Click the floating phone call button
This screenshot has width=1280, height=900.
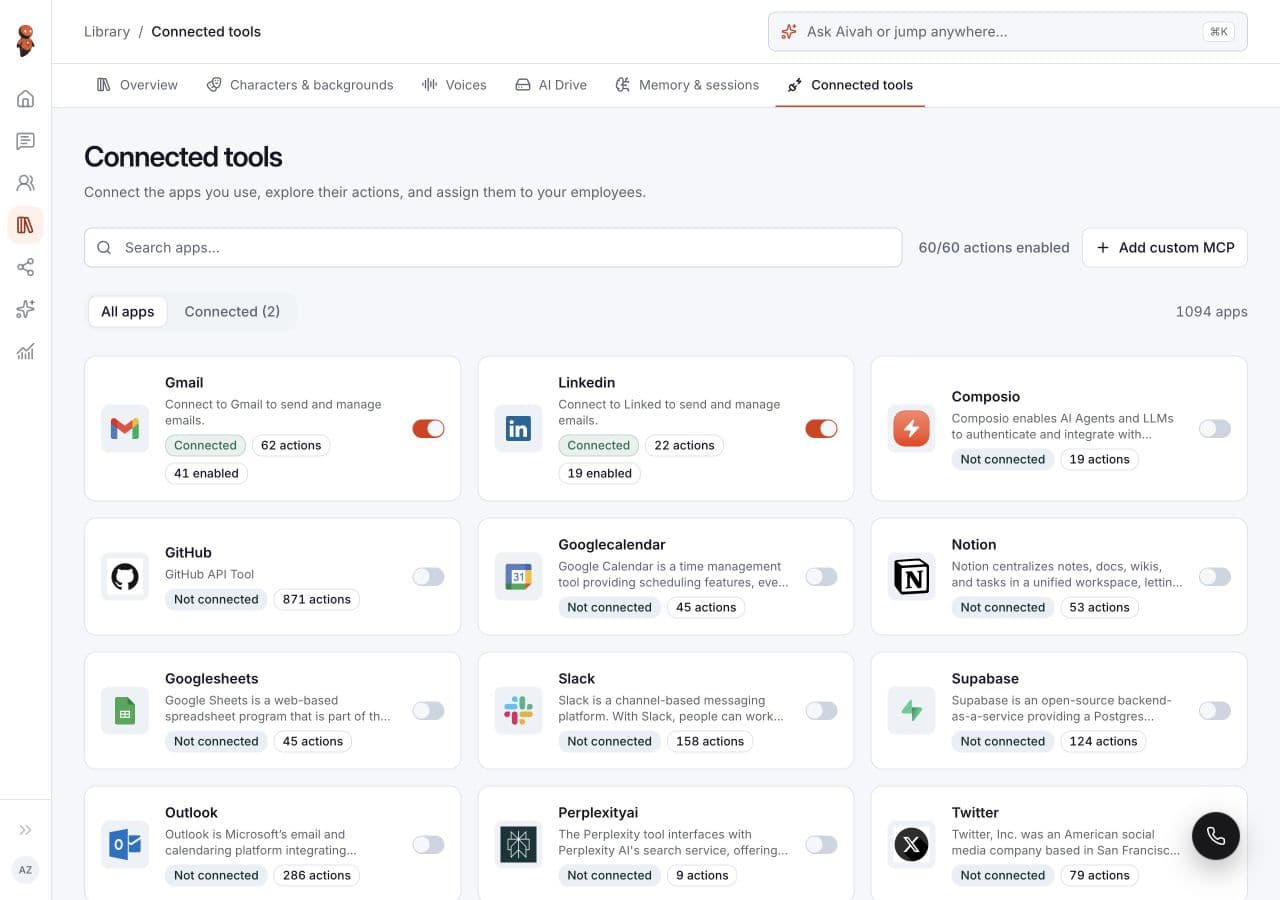coord(1216,836)
